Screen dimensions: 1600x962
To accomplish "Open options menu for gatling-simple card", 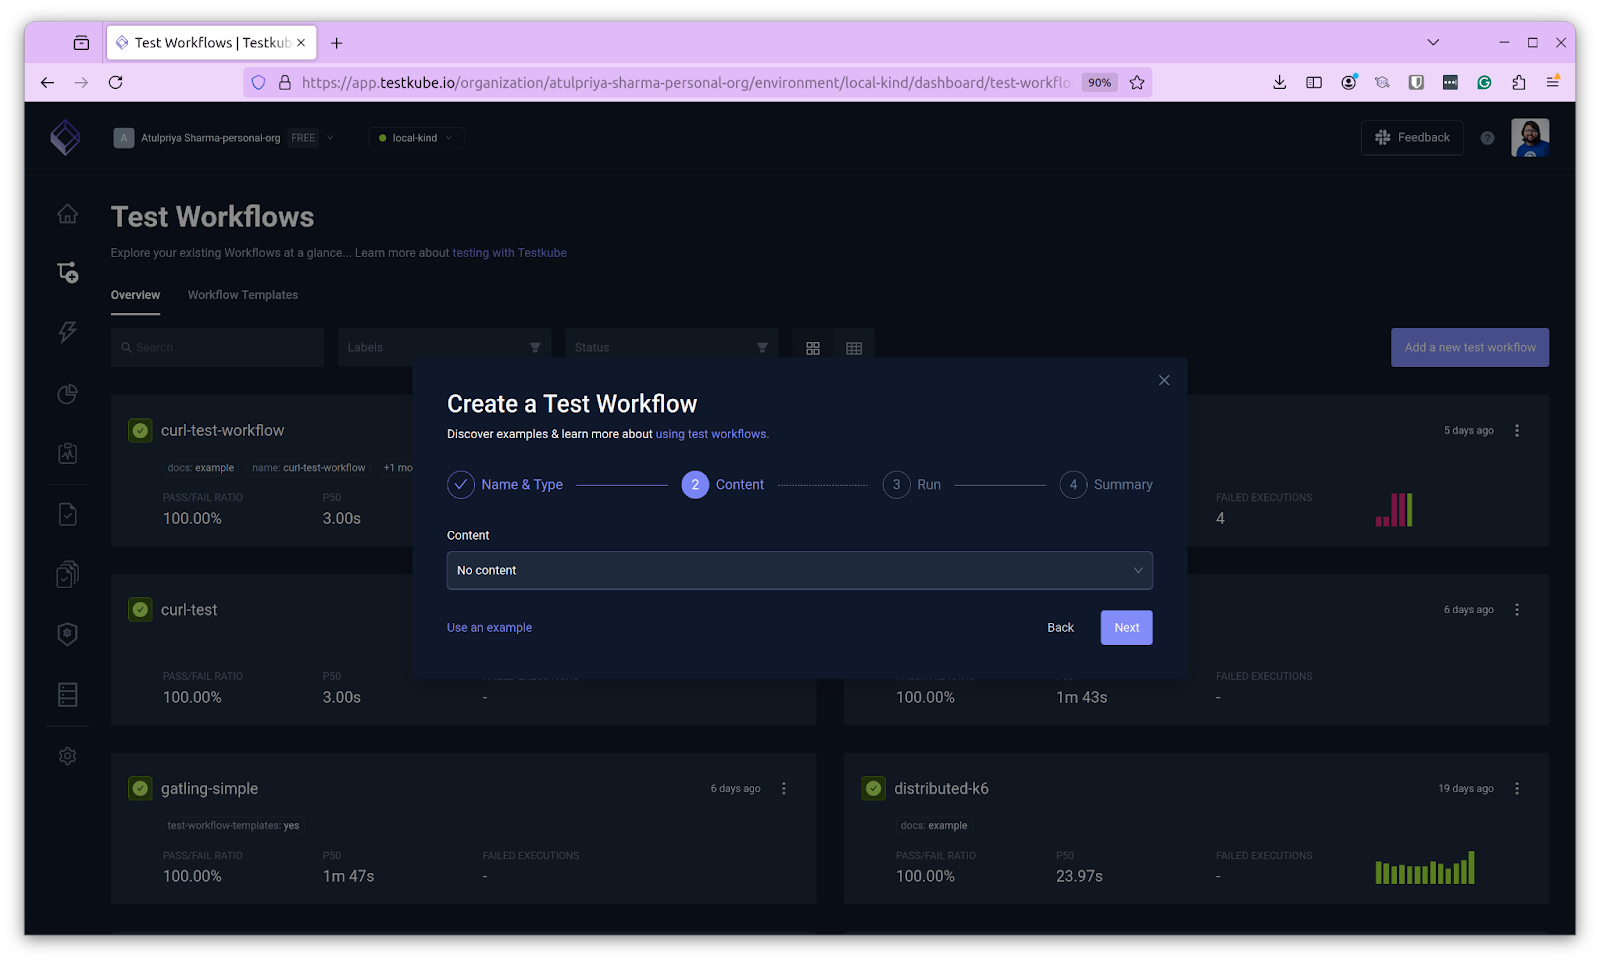I will [784, 788].
